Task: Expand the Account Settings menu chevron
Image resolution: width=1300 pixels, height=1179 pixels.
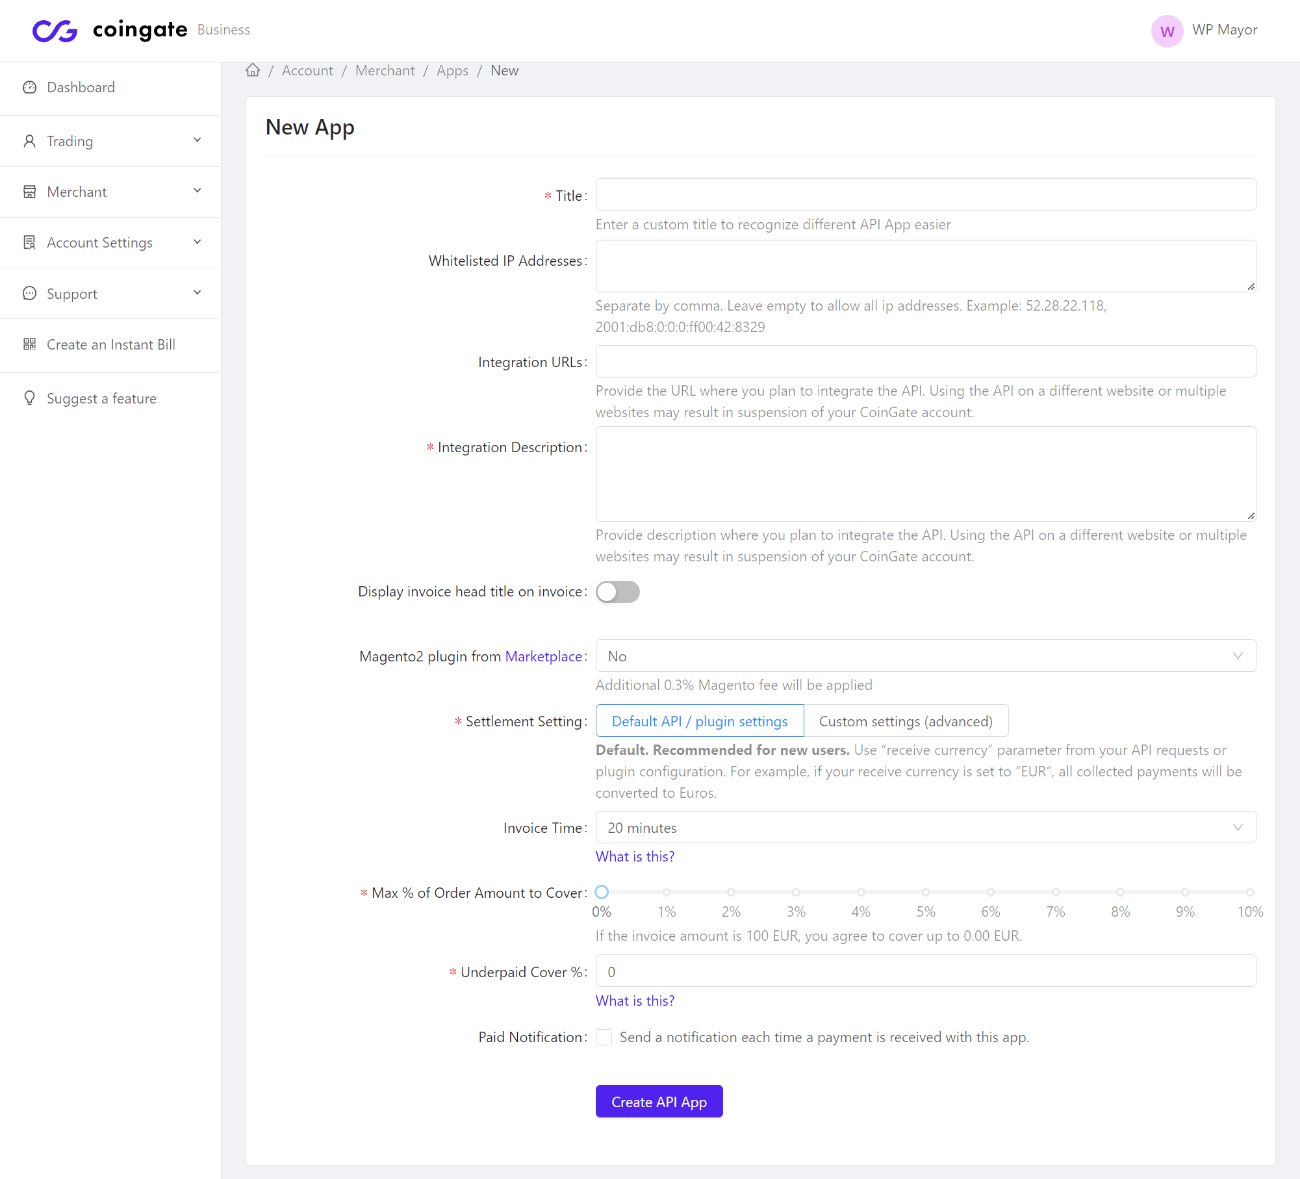Action: [x=197, y=242]
